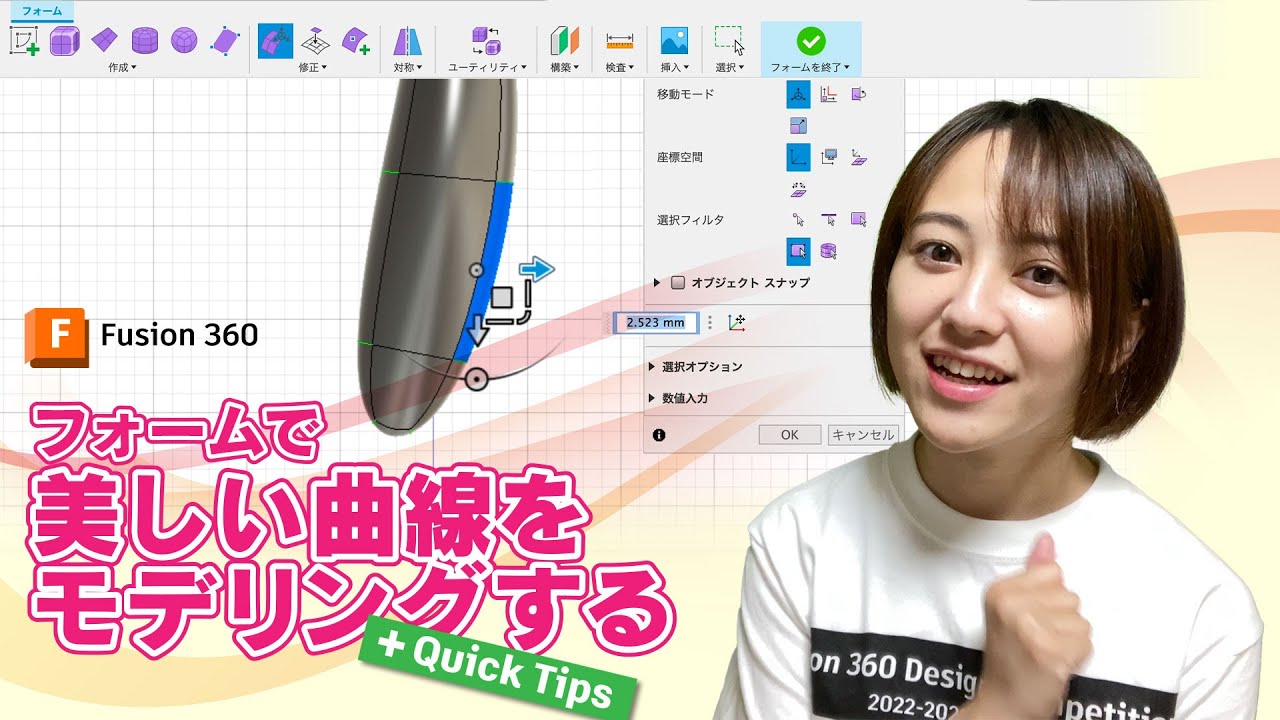Image resolution: width=1280 pixels, height=720 pixels.
Task: Click the 2.523 mm value field
Action: 656,322
